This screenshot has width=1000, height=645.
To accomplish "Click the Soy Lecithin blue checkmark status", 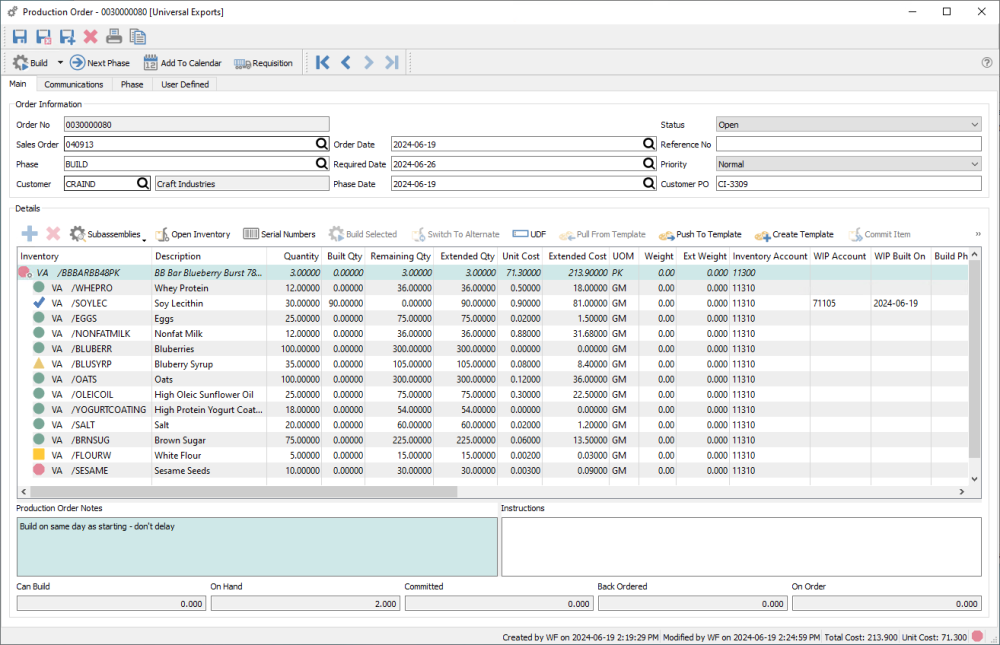I will [x=39, y=302].
